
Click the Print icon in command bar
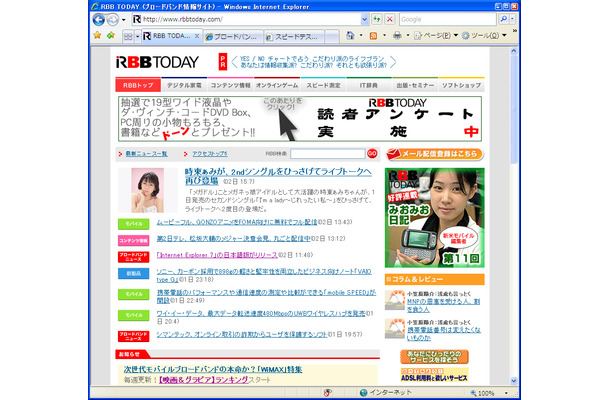pos(397,36)
